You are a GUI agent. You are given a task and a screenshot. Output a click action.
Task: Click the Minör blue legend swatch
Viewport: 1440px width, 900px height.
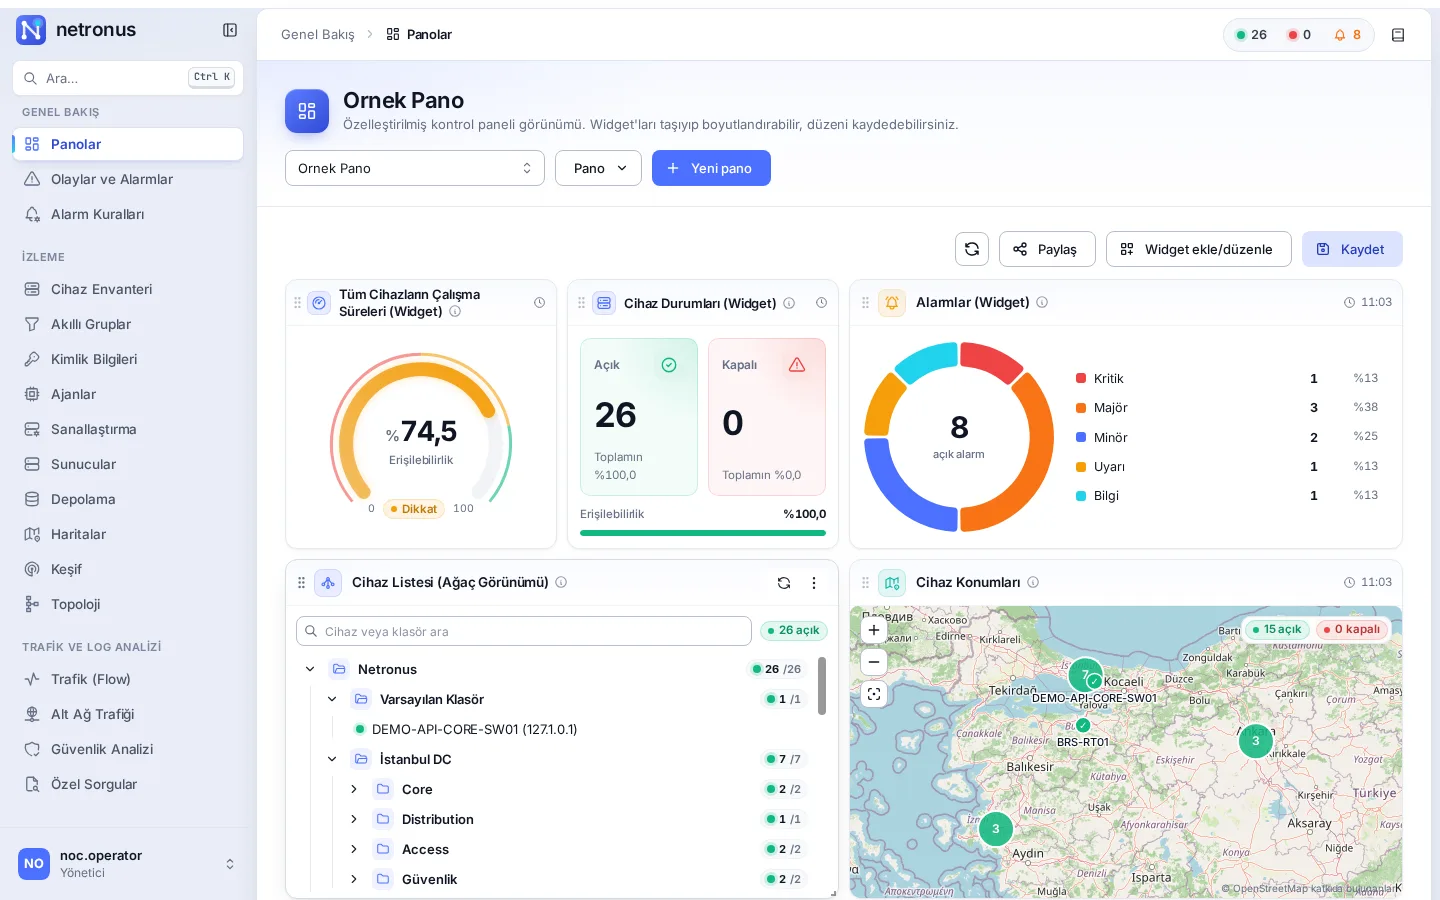click(1081, 437)
